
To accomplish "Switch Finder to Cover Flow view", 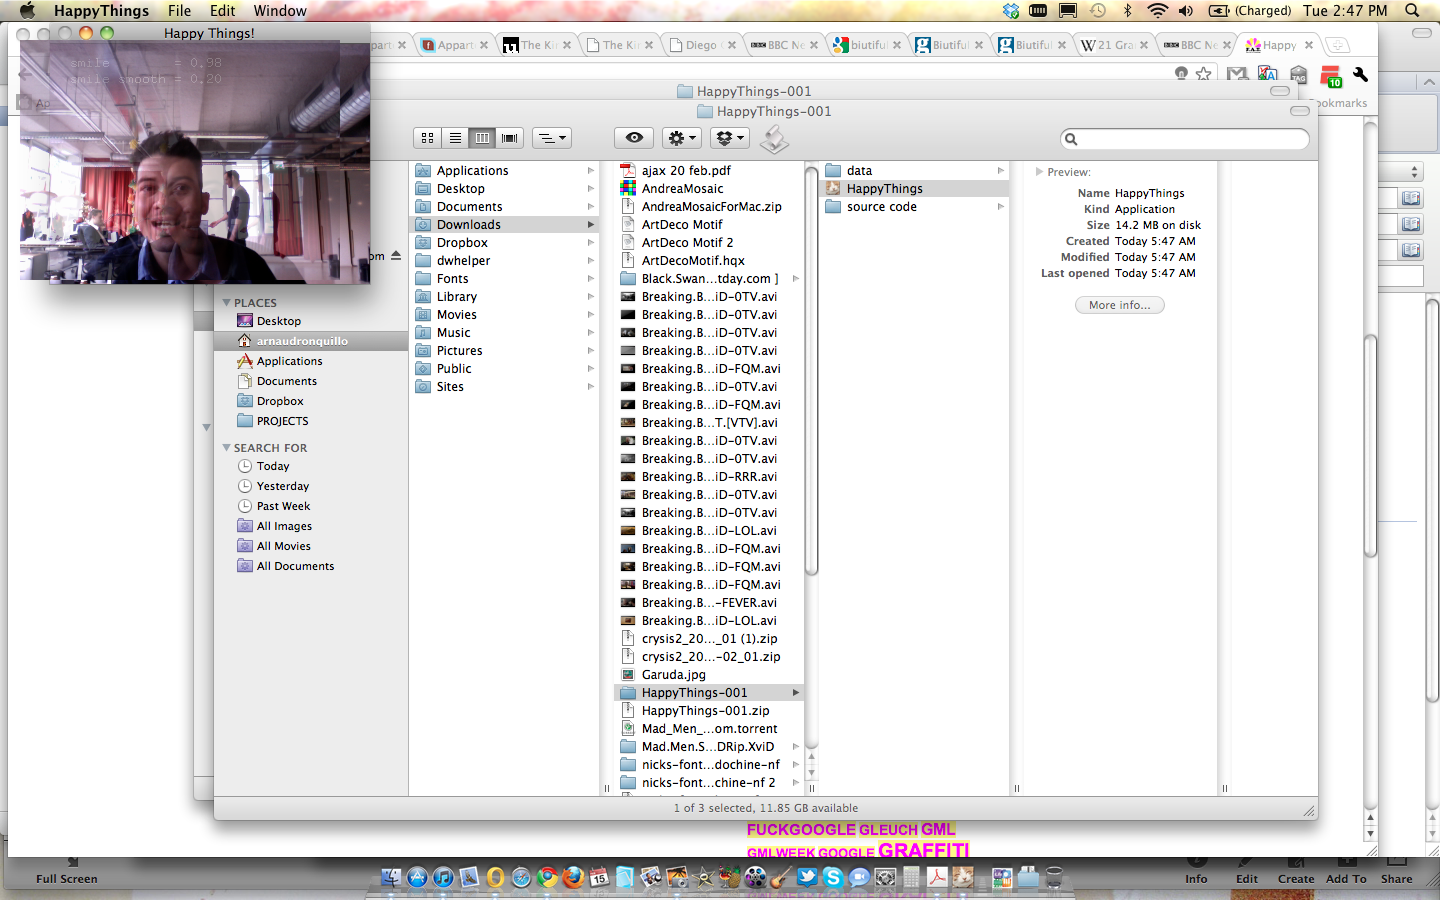I will pos(510,138).
